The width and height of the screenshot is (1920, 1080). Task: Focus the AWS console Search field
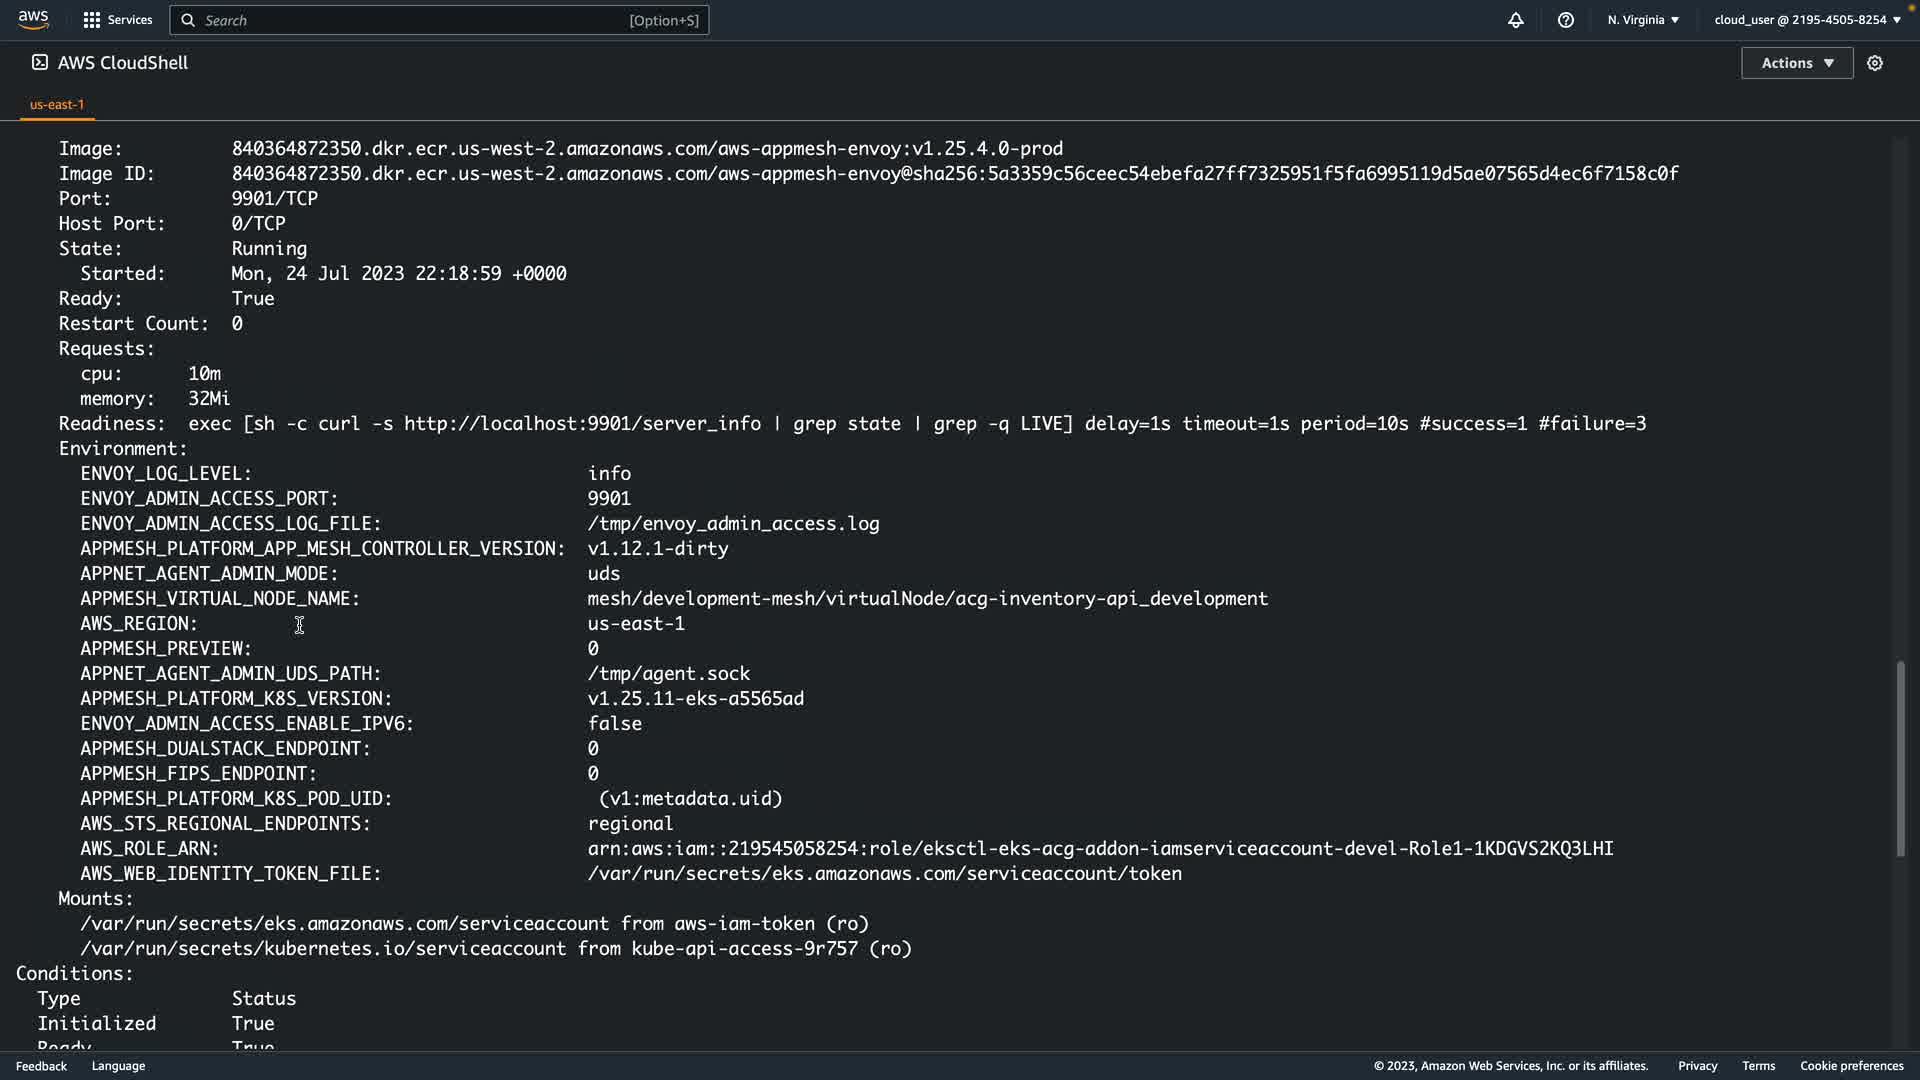coord(420,20)
